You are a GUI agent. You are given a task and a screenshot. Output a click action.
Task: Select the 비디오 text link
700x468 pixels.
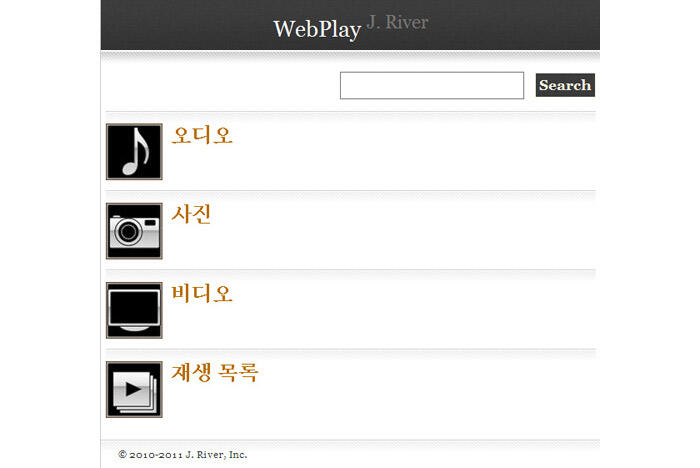point(202,293)
